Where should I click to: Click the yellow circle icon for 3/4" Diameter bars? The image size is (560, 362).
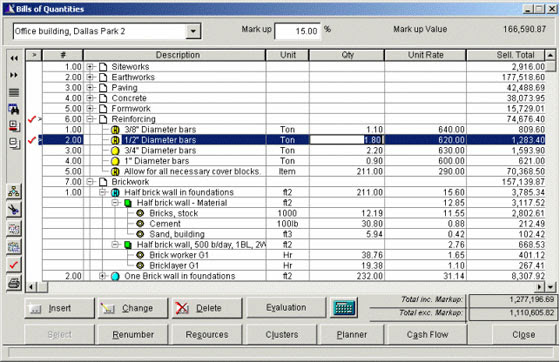(x=115, y=151)
